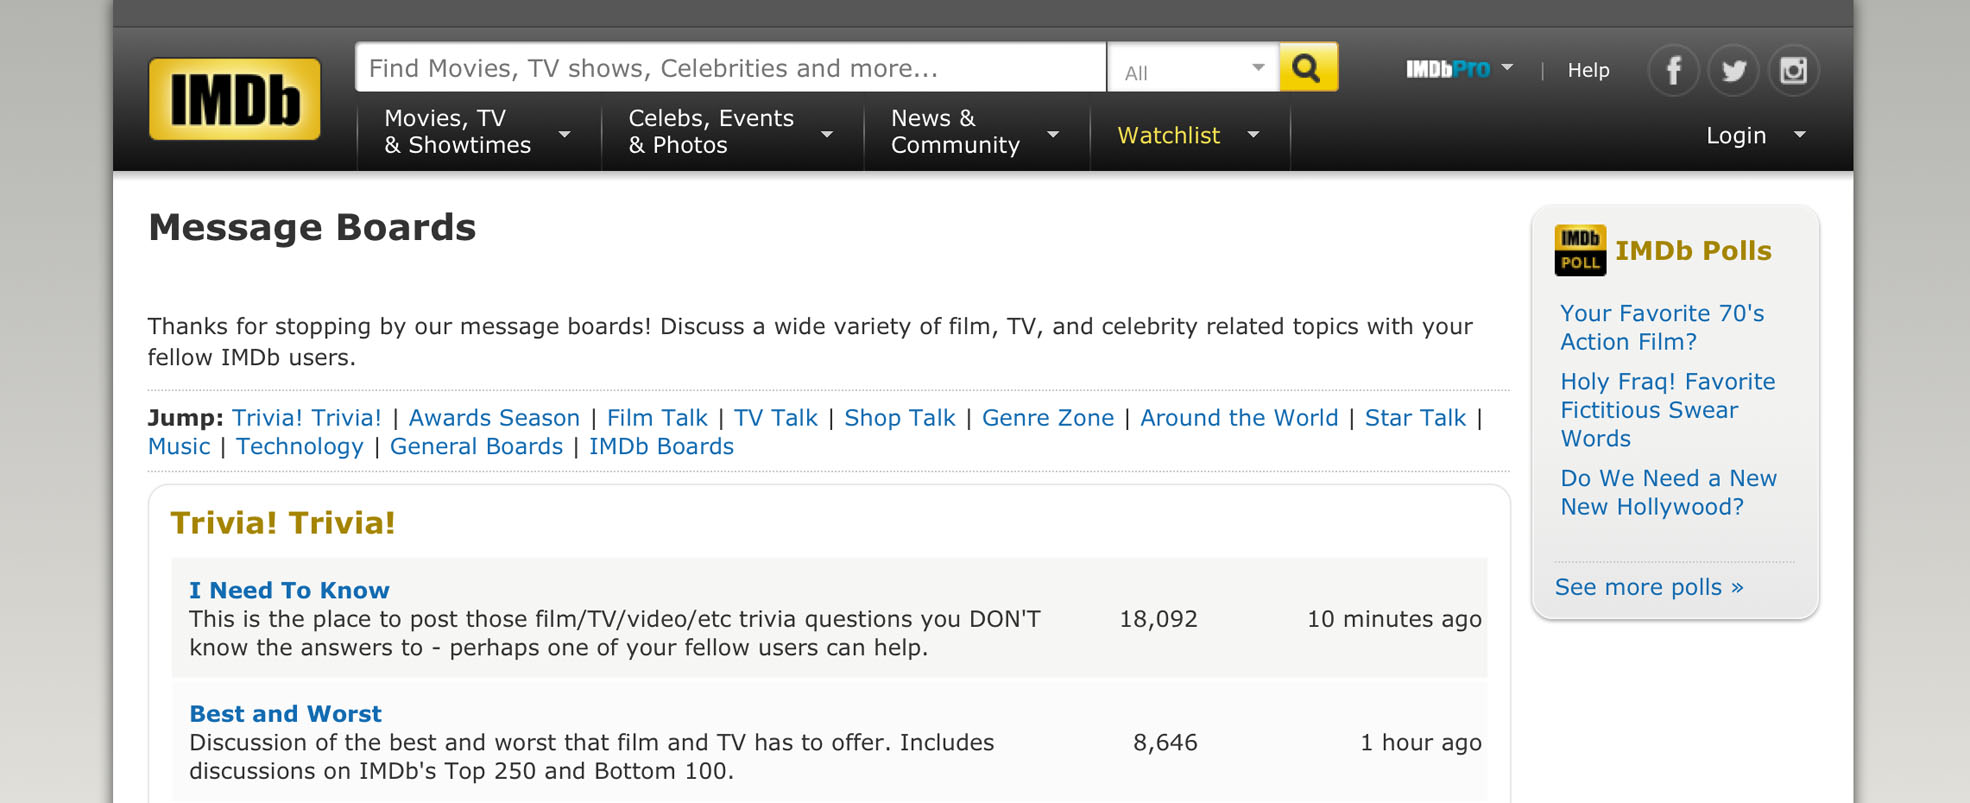Click the Login link
The image size is (1970, 803).
pyautogui.click(x=1736, y=135)
